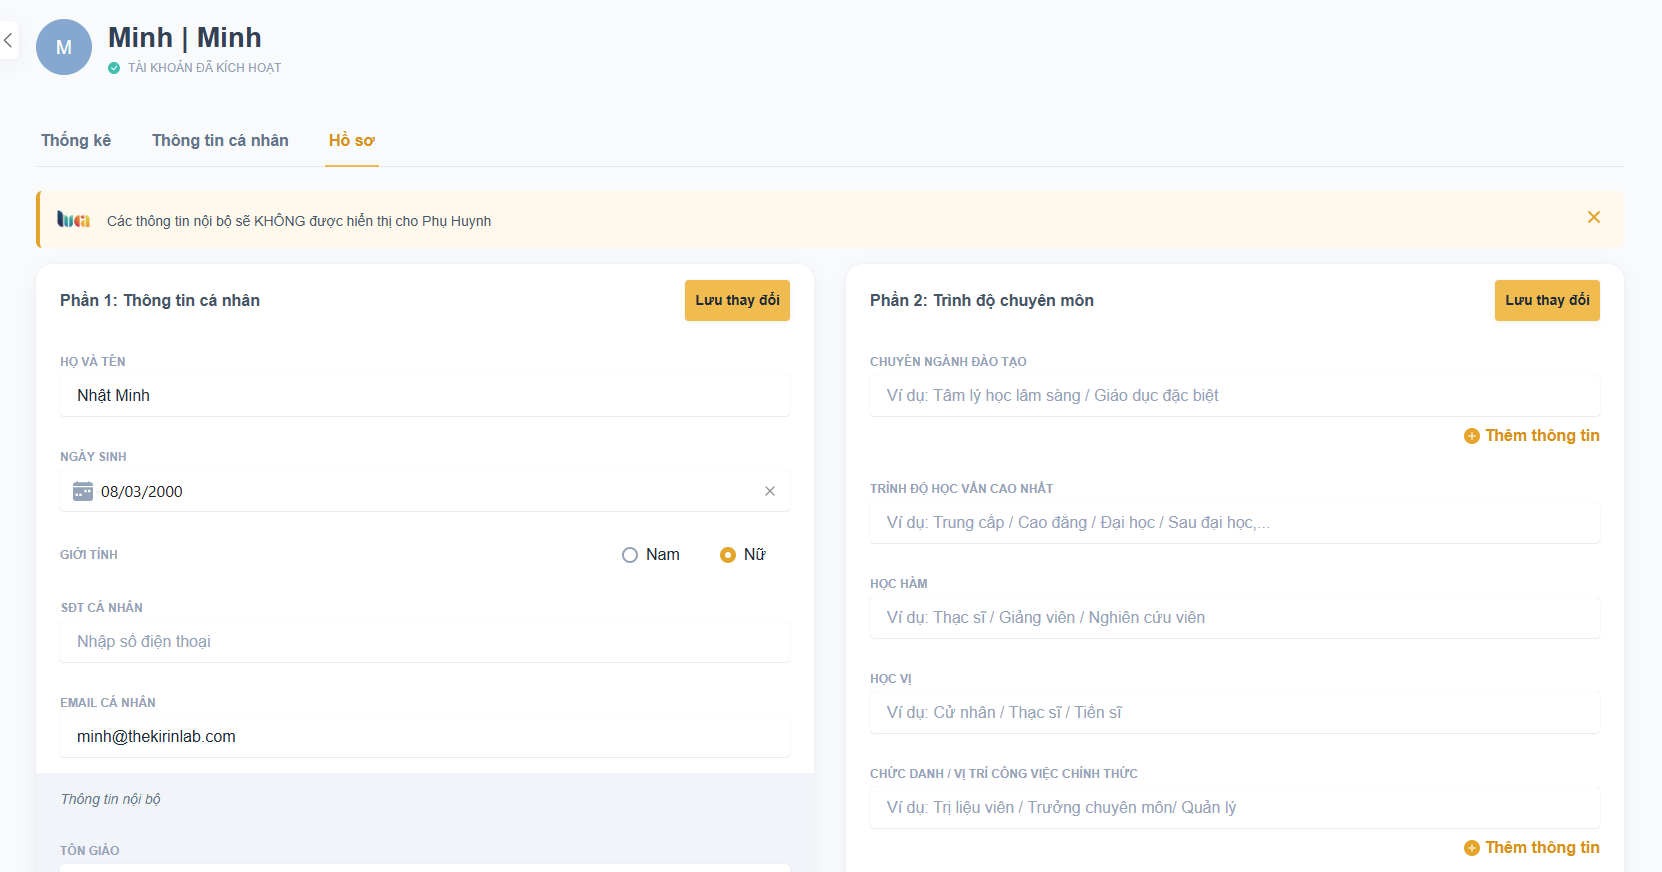
Task: Close the internal information notice banner
Action: [1593, 218]
